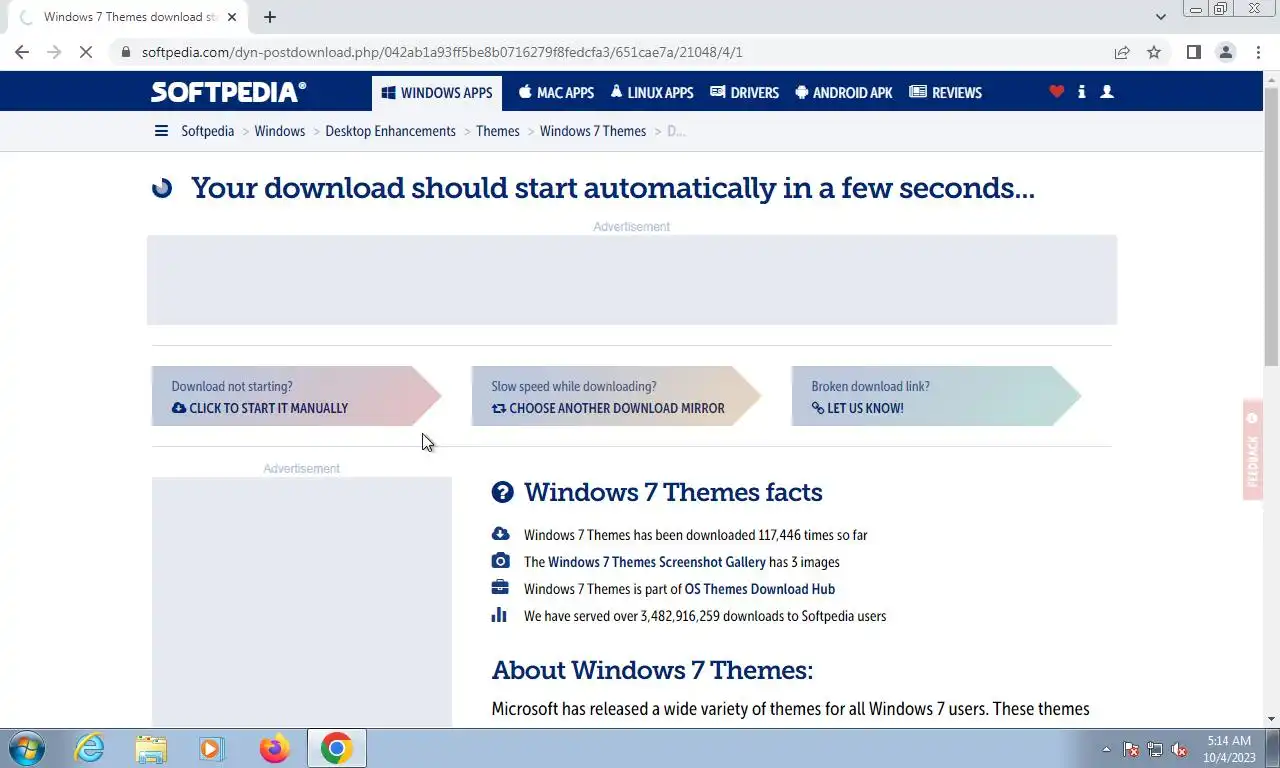The image size is (1280, 768).
Task: Open the Reviews section
Action: pos(946,93)
